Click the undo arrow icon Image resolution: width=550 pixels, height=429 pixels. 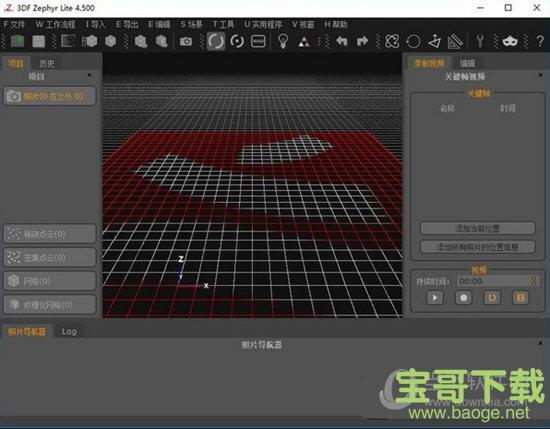[x=341, y=41]
